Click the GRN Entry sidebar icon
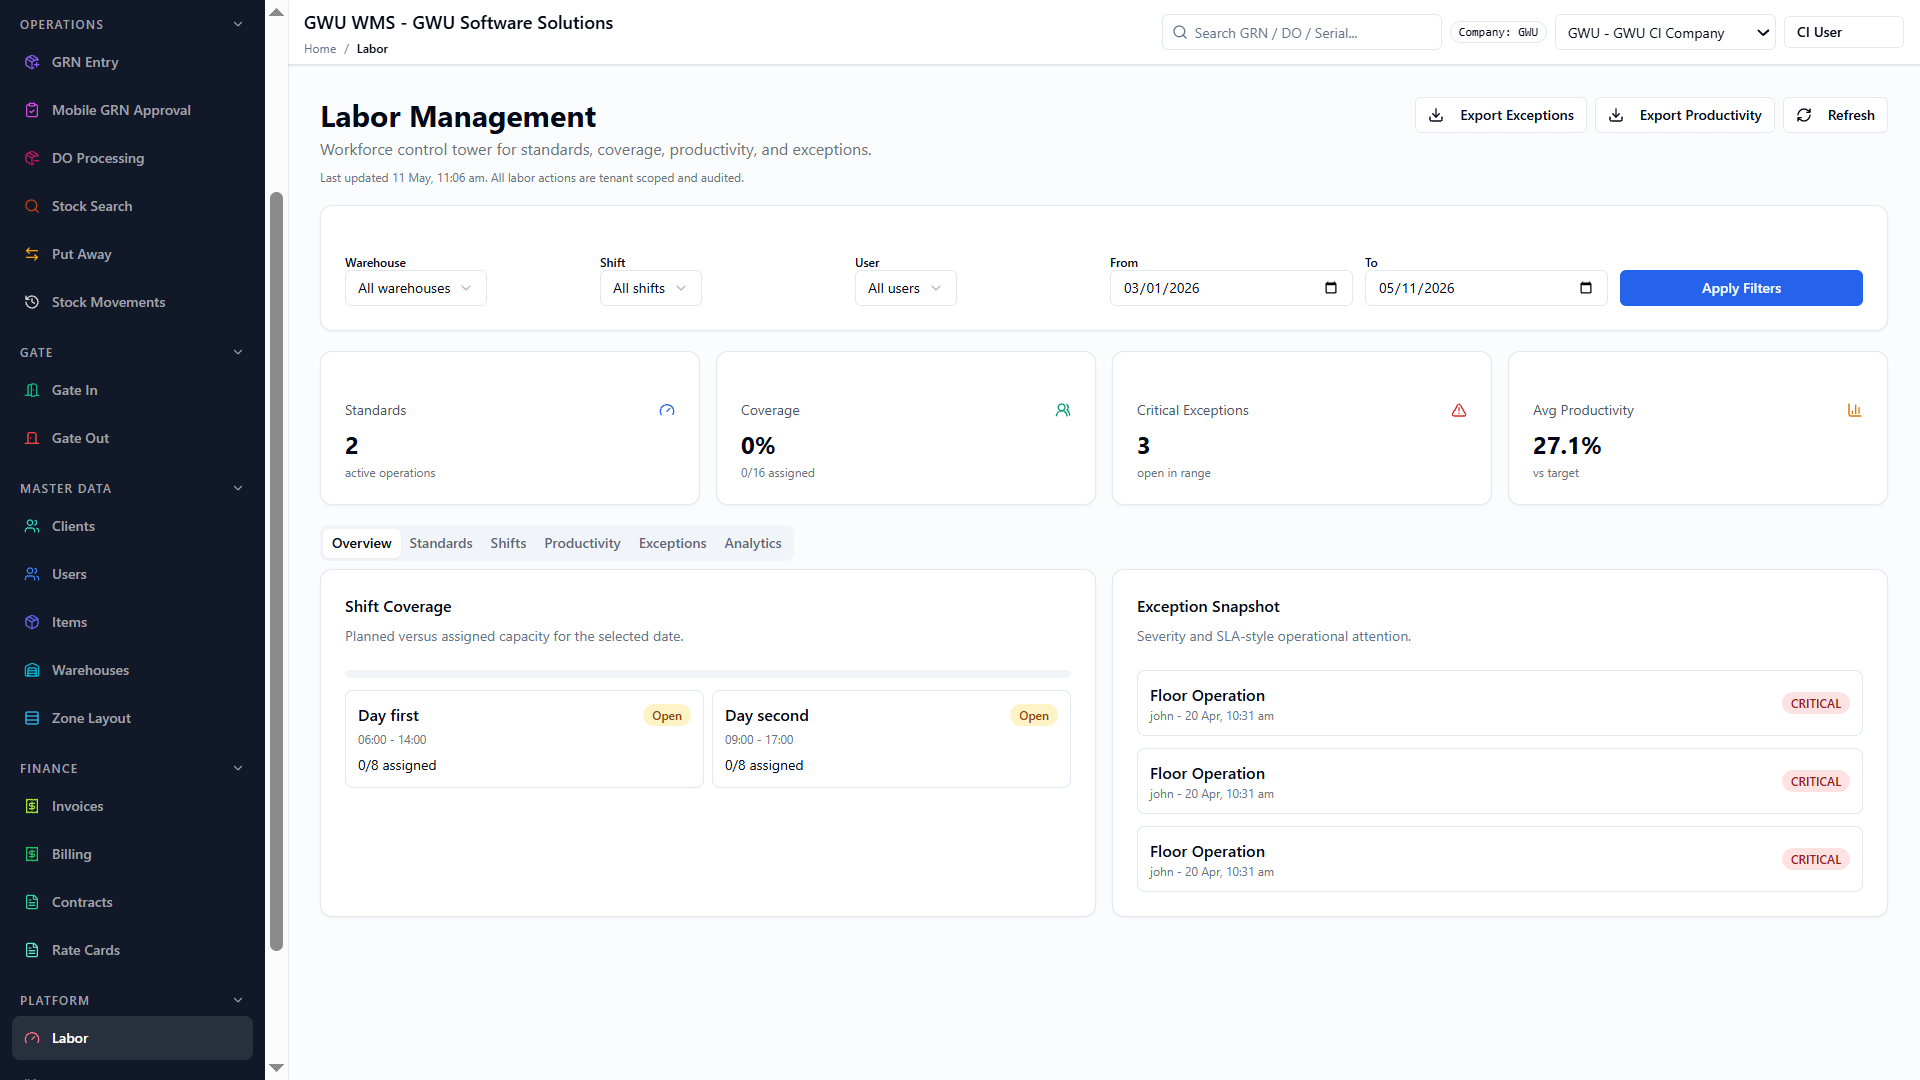1920x1080 pixels. (x=32, y=62)
